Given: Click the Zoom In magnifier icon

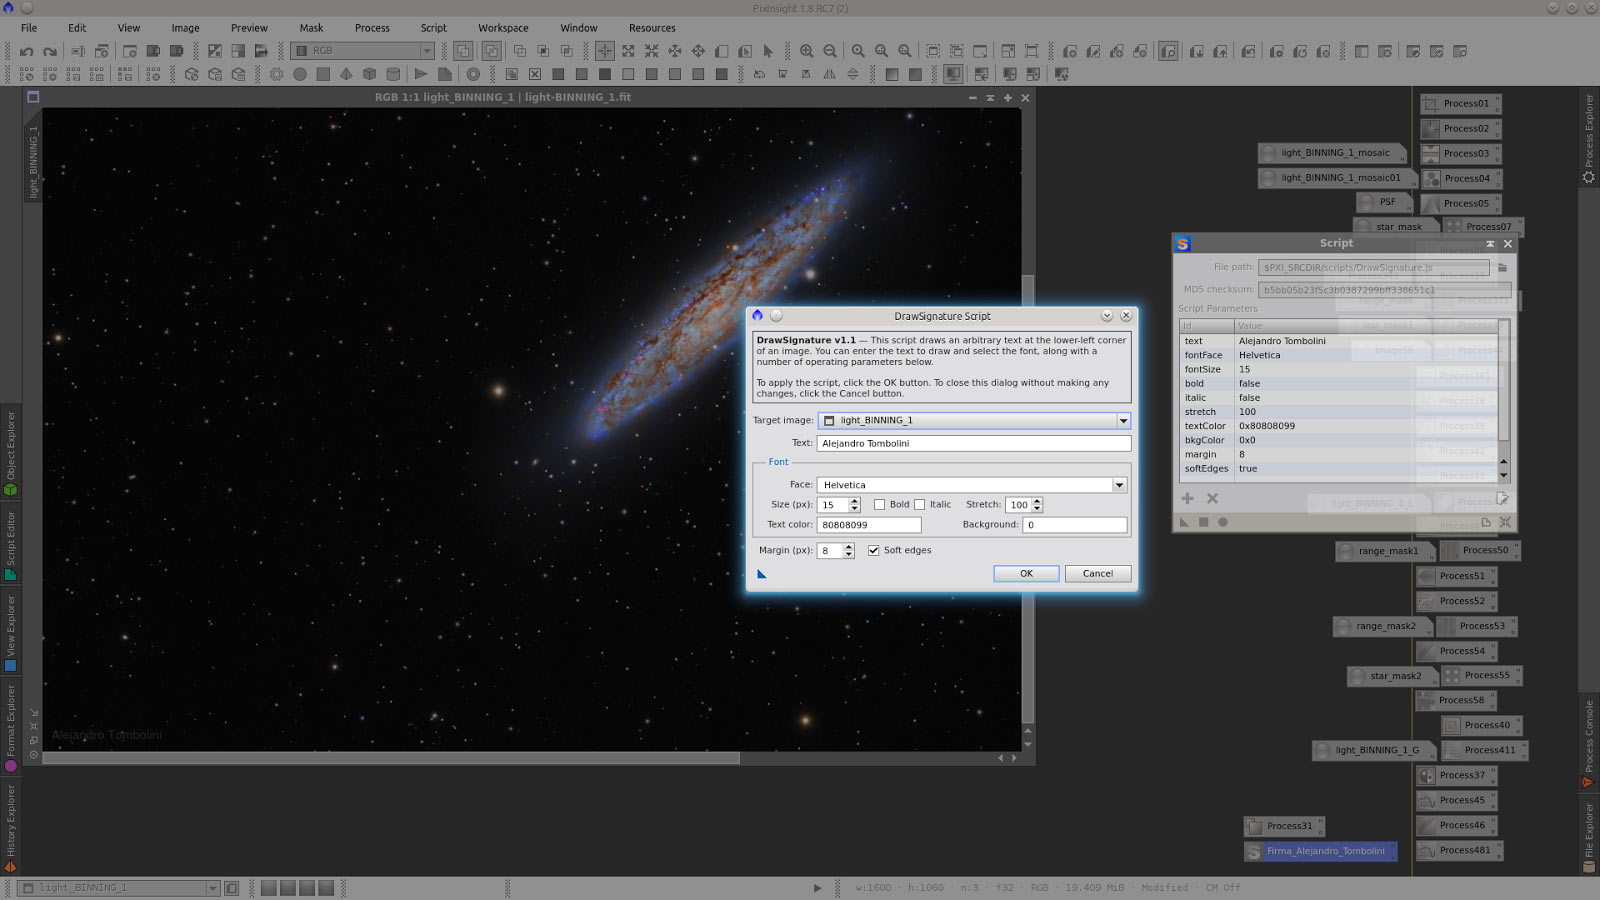Looking at the screenshot, I should pyautogui.click(x=806, y=51).
